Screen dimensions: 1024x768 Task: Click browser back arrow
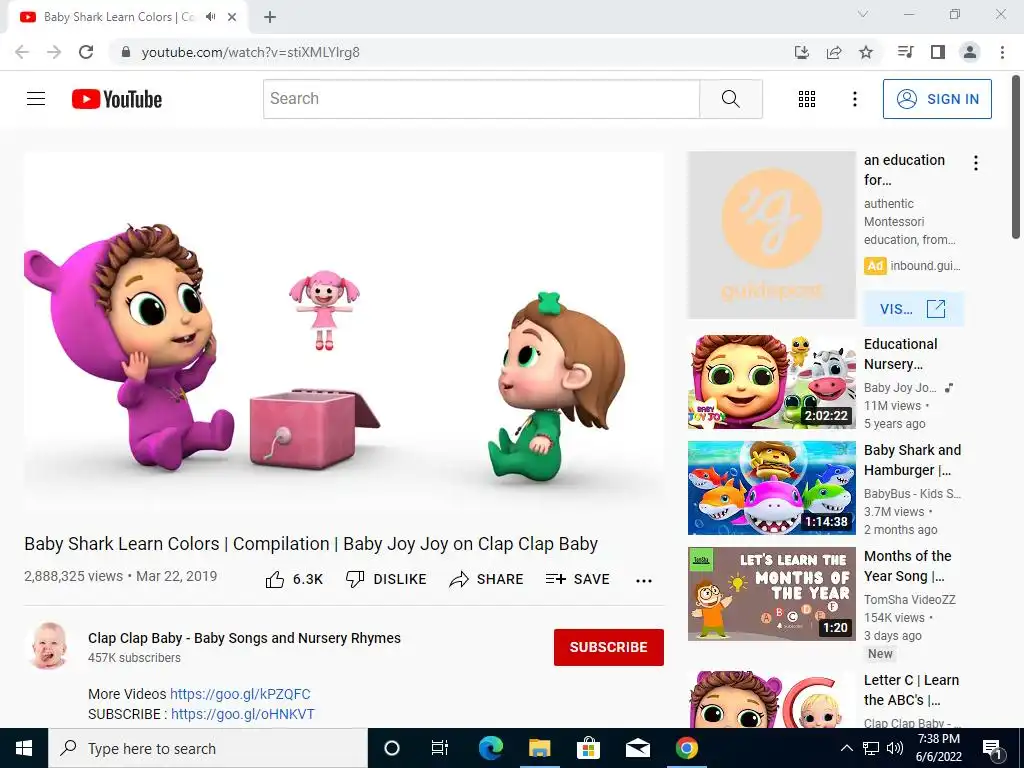point(22,52)
